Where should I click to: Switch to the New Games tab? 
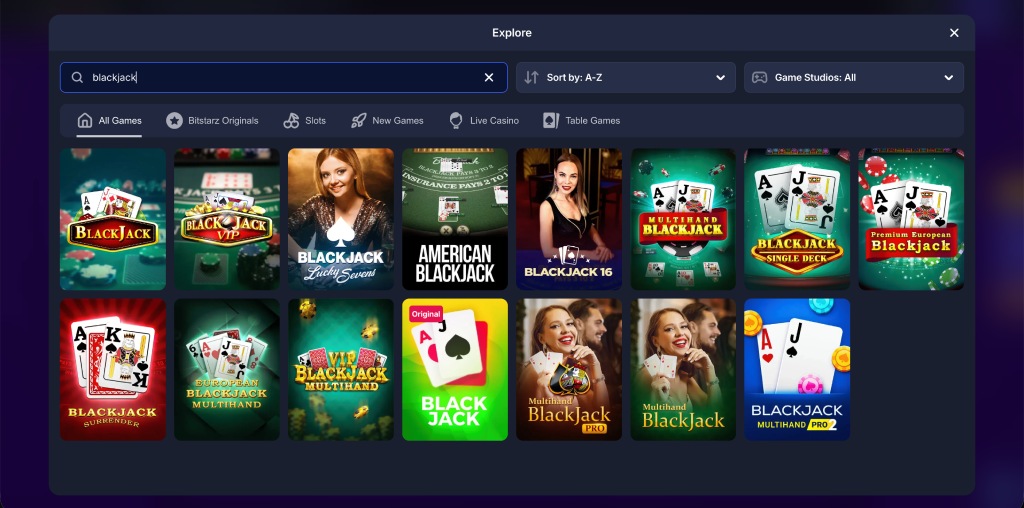pyautogui.click(x=387, y=121)
